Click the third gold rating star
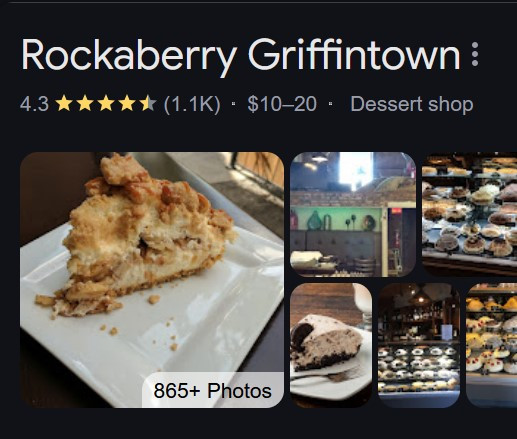 pyautogui.click(x=106, y=103)
